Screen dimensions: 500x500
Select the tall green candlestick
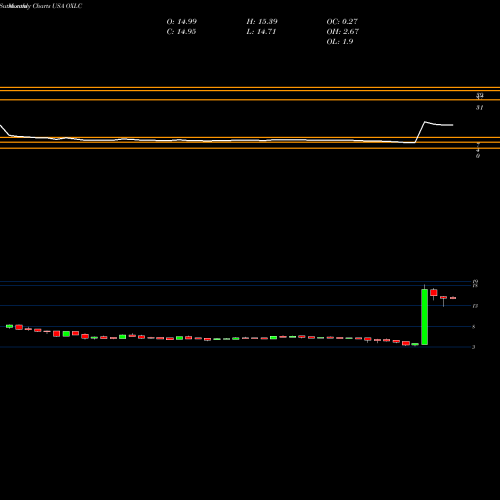[x=424, y=317]
